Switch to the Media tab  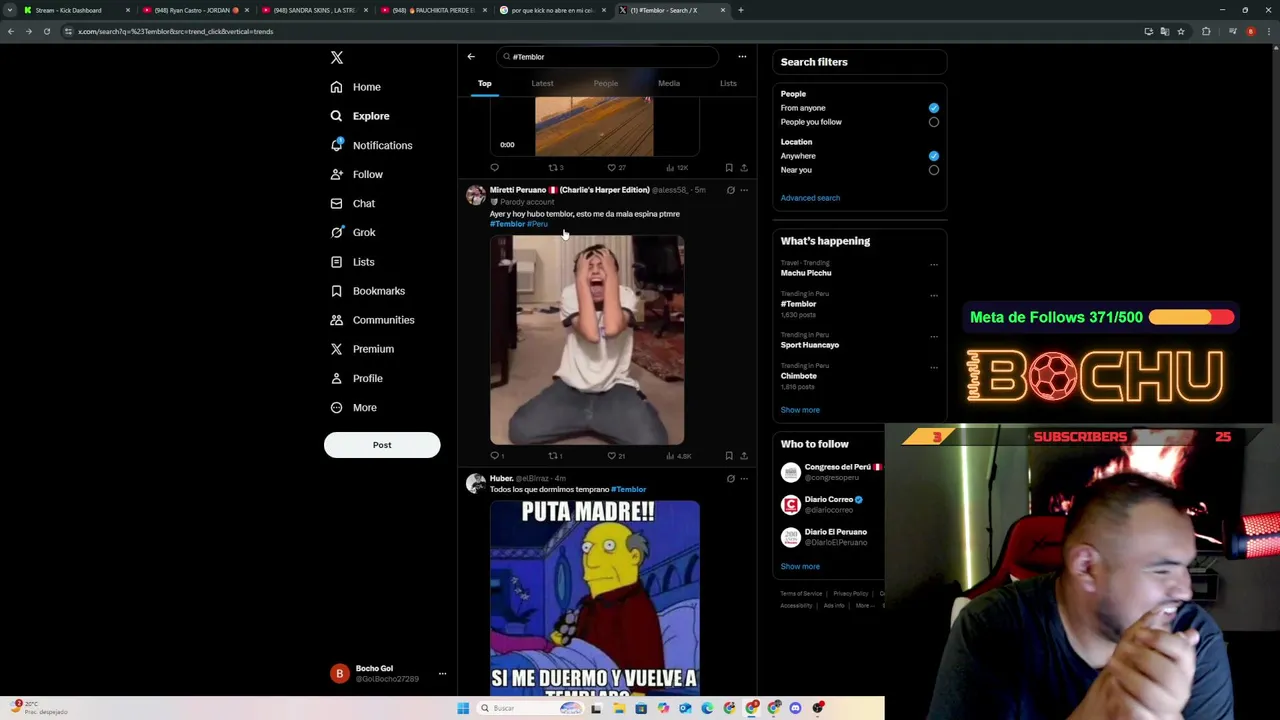coord(669,83)
